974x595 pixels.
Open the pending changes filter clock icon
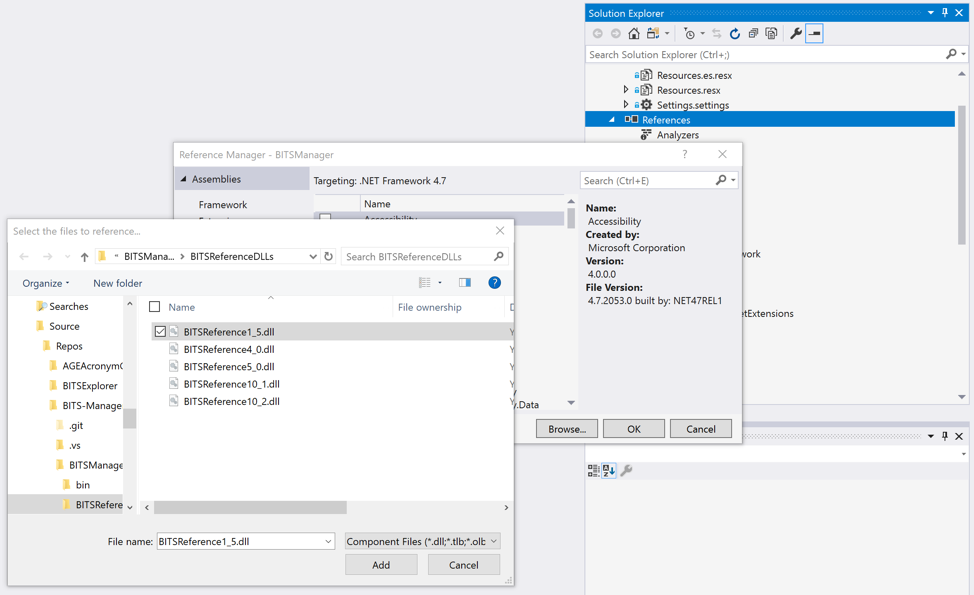(x=689, y=34)
